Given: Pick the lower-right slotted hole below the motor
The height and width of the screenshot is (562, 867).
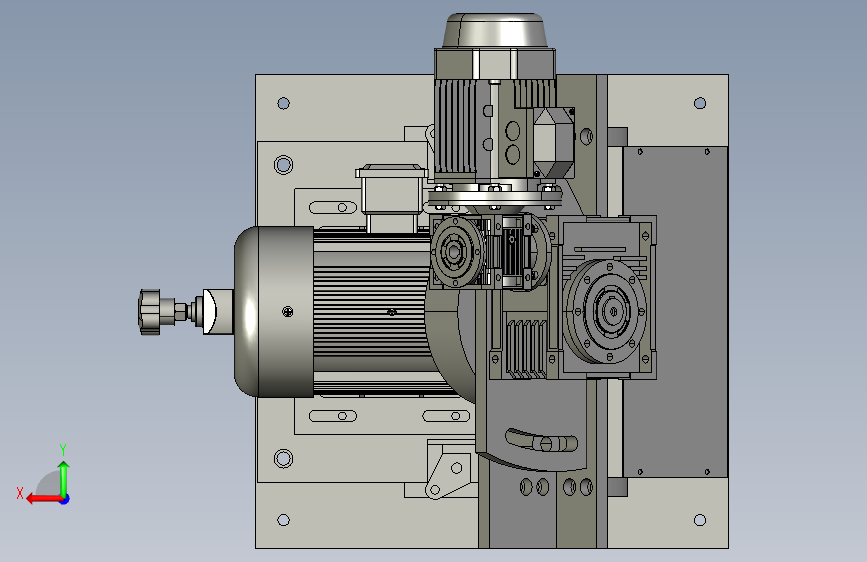Looking at the screenshot, I should (x=446, y=416).
